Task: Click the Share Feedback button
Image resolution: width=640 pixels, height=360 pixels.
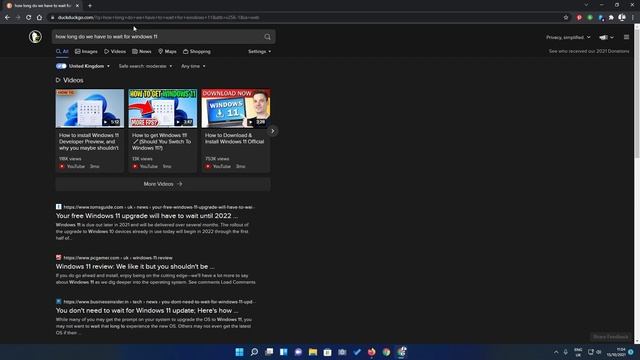Action: [611, 337]
